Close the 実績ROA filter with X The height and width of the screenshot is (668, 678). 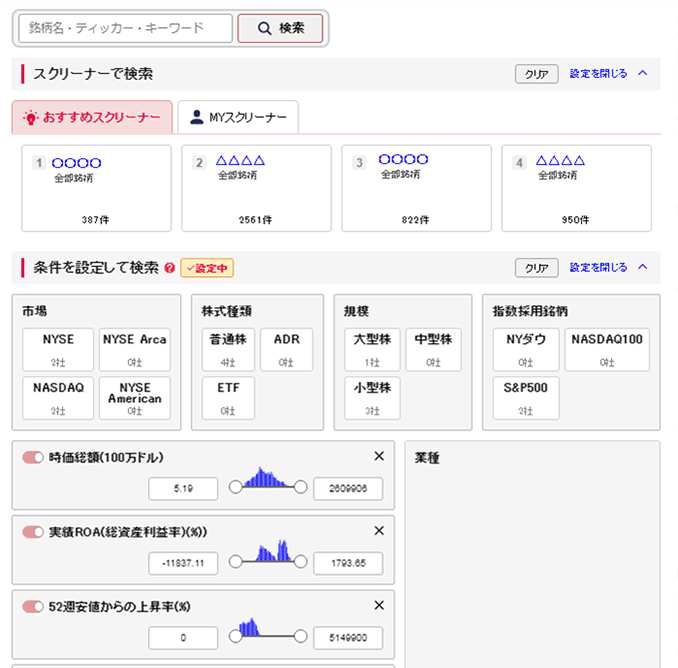(x=379, y=531)
